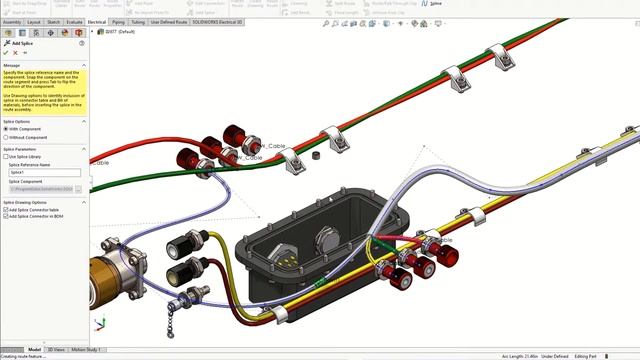Image resolution: width=640 pixels, height=360 pixels.
Task: Open the FeatureManager design tree tab
Action: (8, 33)
